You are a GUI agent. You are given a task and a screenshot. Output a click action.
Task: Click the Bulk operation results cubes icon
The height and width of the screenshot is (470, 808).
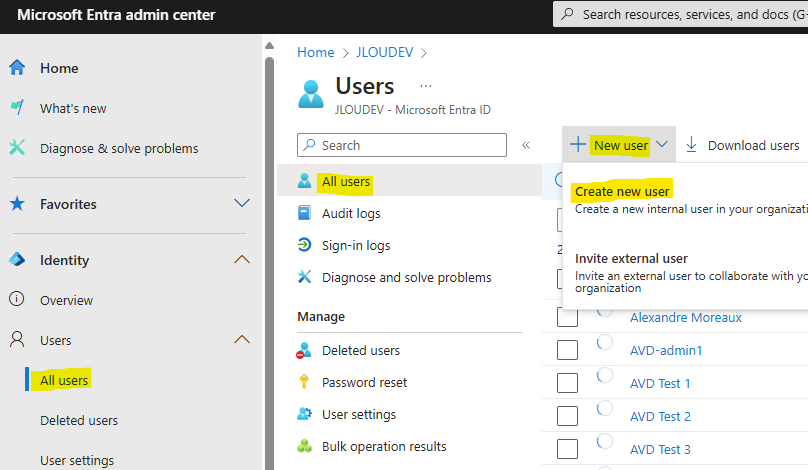305,446
